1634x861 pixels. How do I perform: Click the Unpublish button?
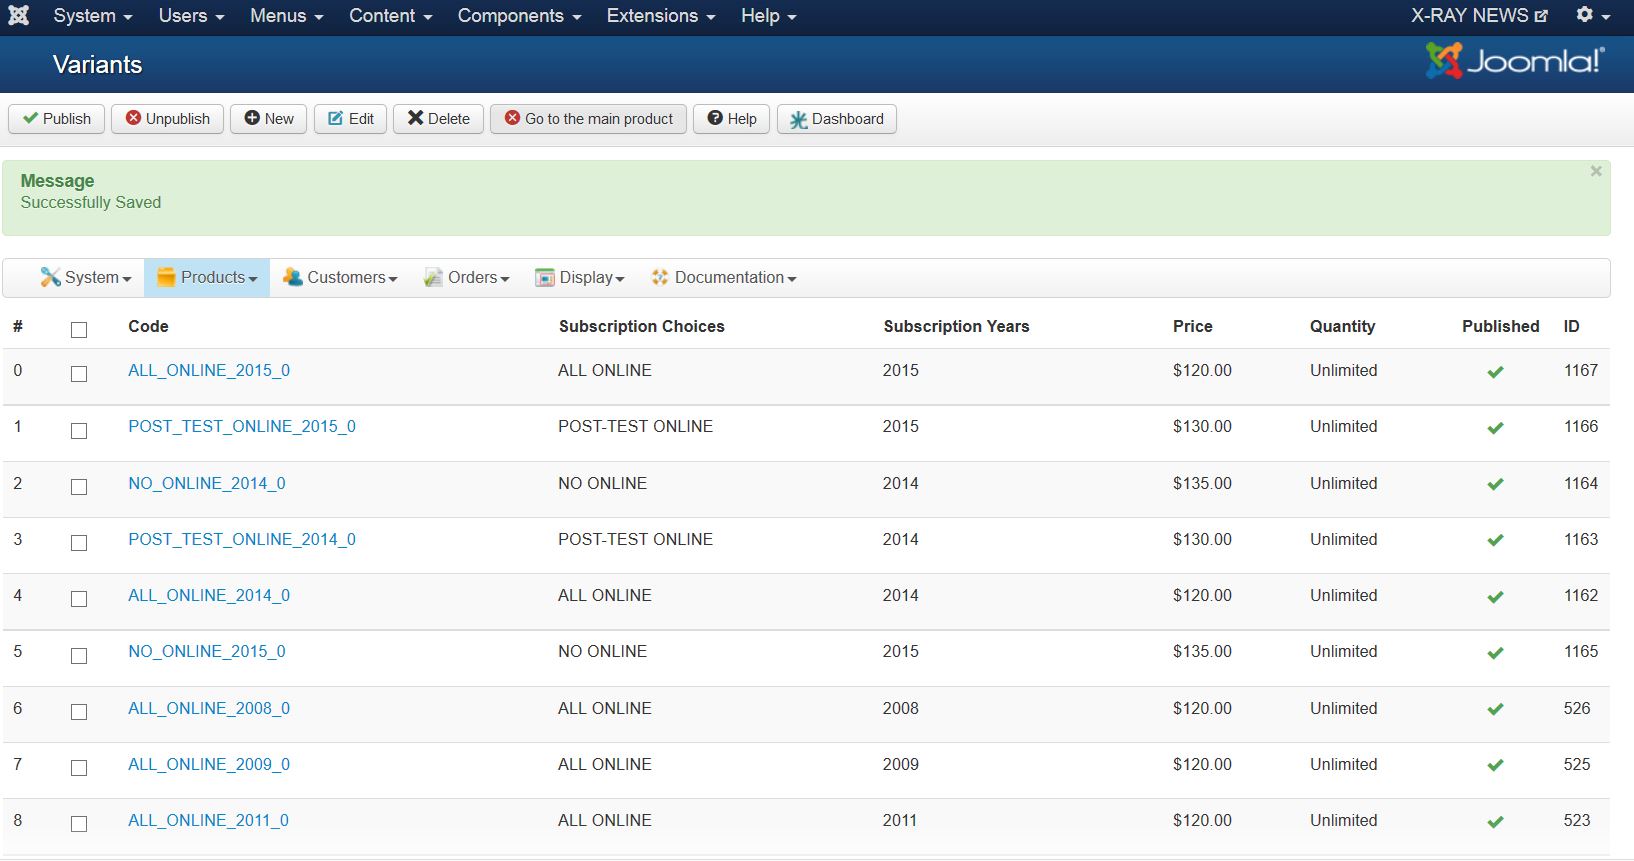click(x=168, y=119)
